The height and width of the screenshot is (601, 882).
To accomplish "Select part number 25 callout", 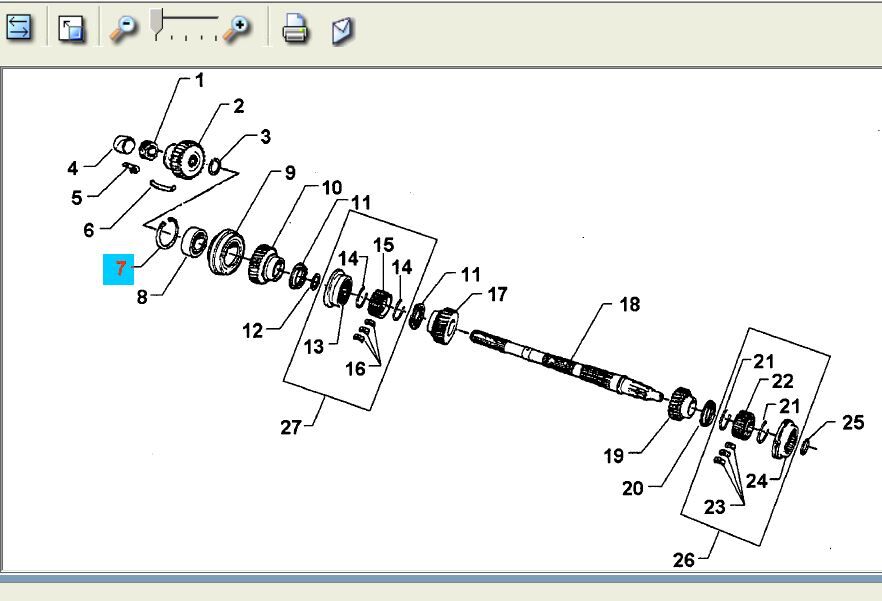I will 852,422.
